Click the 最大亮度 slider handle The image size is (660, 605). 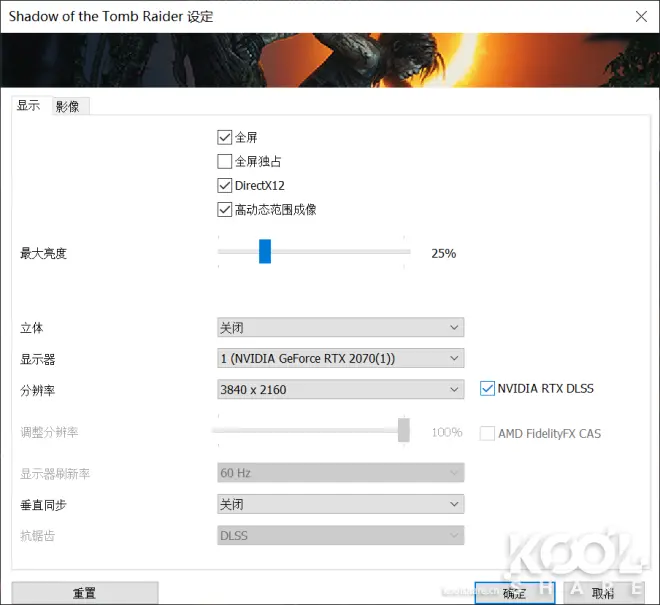coord(265,251)
